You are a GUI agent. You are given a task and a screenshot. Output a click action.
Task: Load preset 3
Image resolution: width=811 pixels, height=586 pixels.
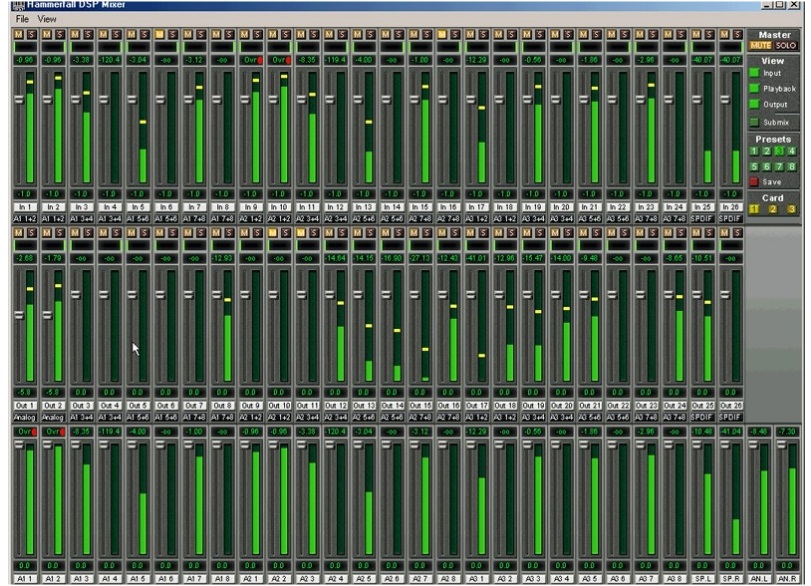(779, 152)
